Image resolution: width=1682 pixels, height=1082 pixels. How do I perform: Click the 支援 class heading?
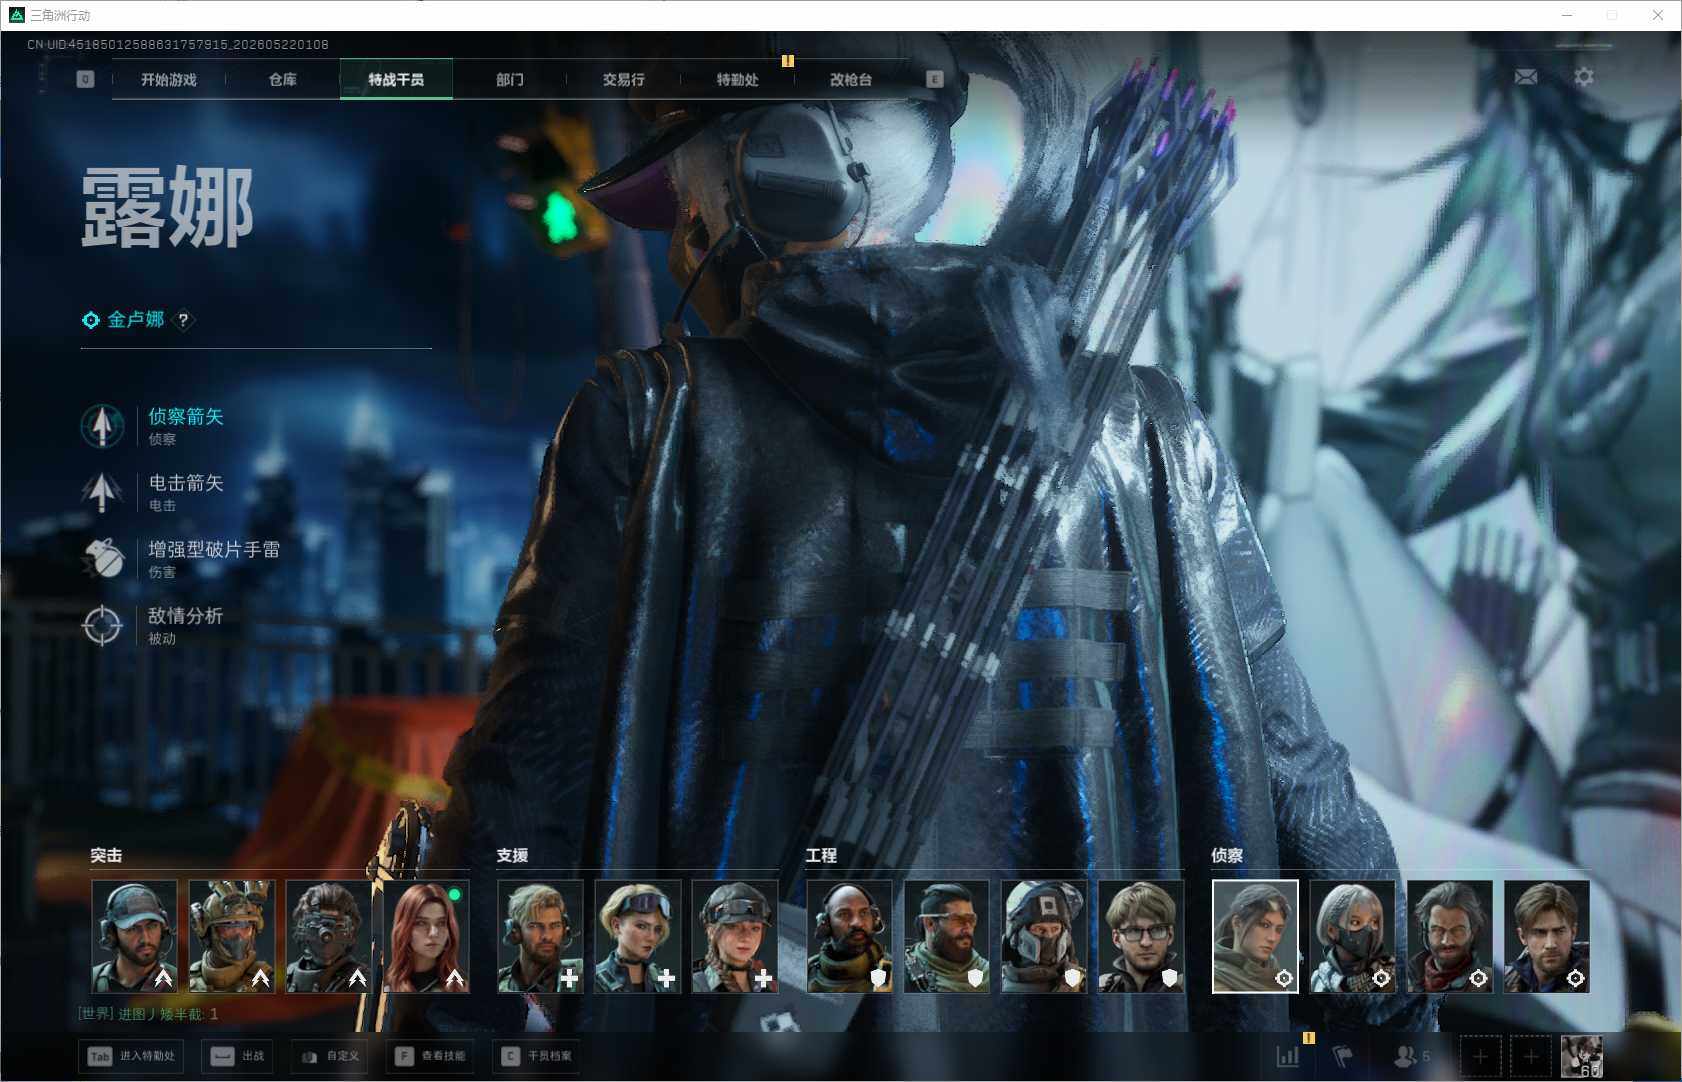(512, 856)
